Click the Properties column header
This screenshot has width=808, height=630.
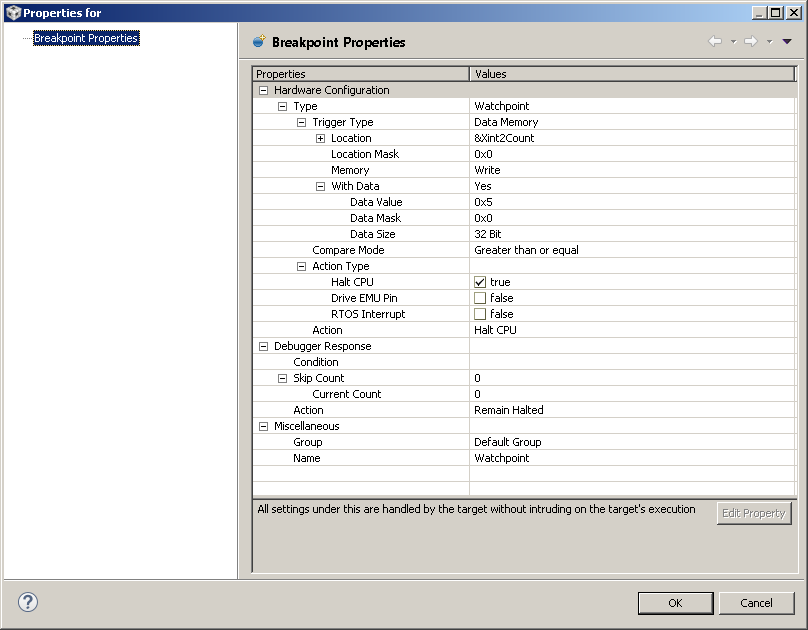361,74
